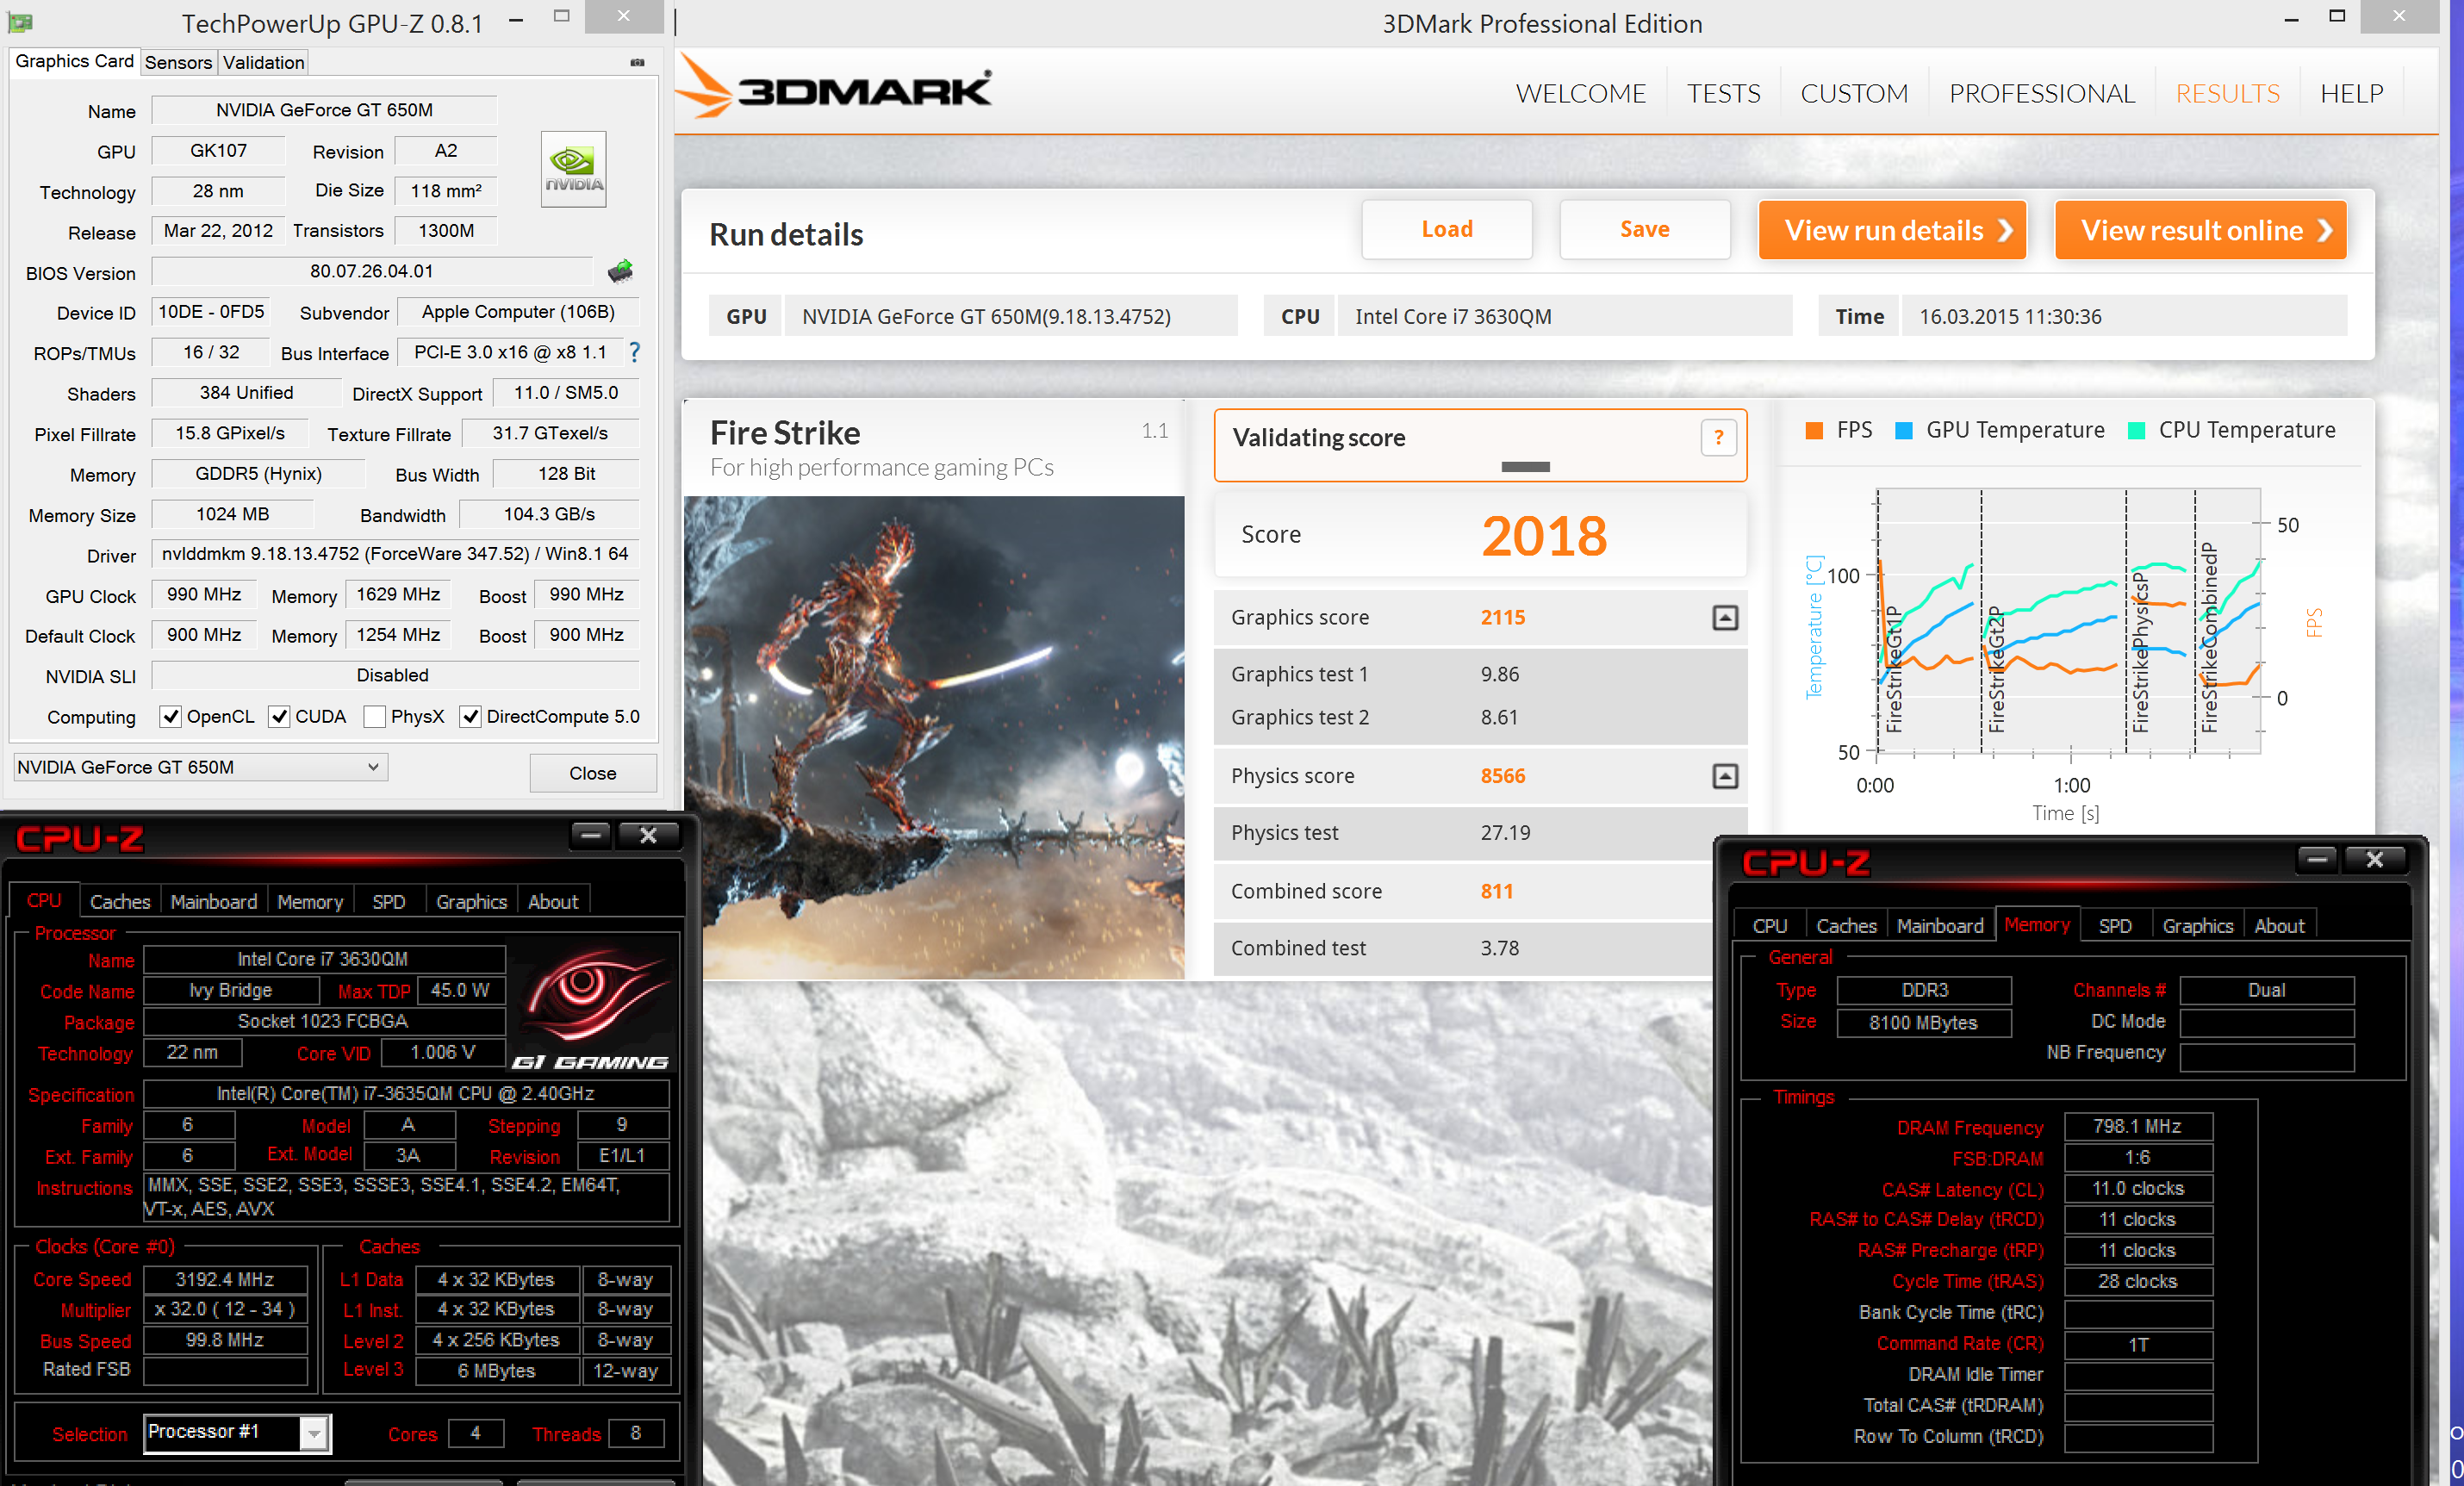Screen dimensions: 2464x1486
Task: Toggle the OpenCL checkbox
Action: pos(171,717)
